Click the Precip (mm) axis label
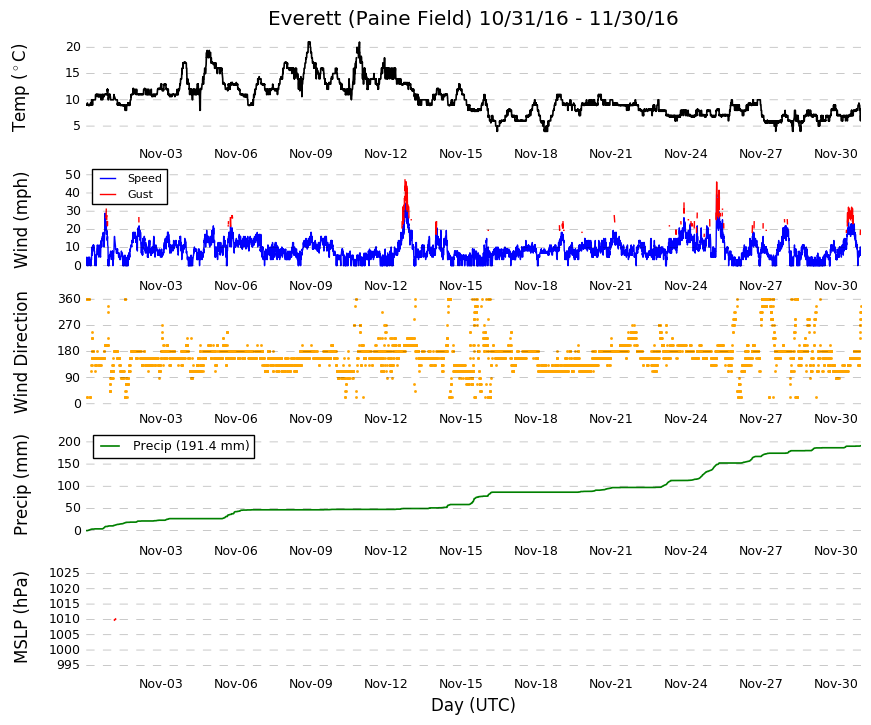Viewport: 871px width, 725px height. [x=19, y=485]
